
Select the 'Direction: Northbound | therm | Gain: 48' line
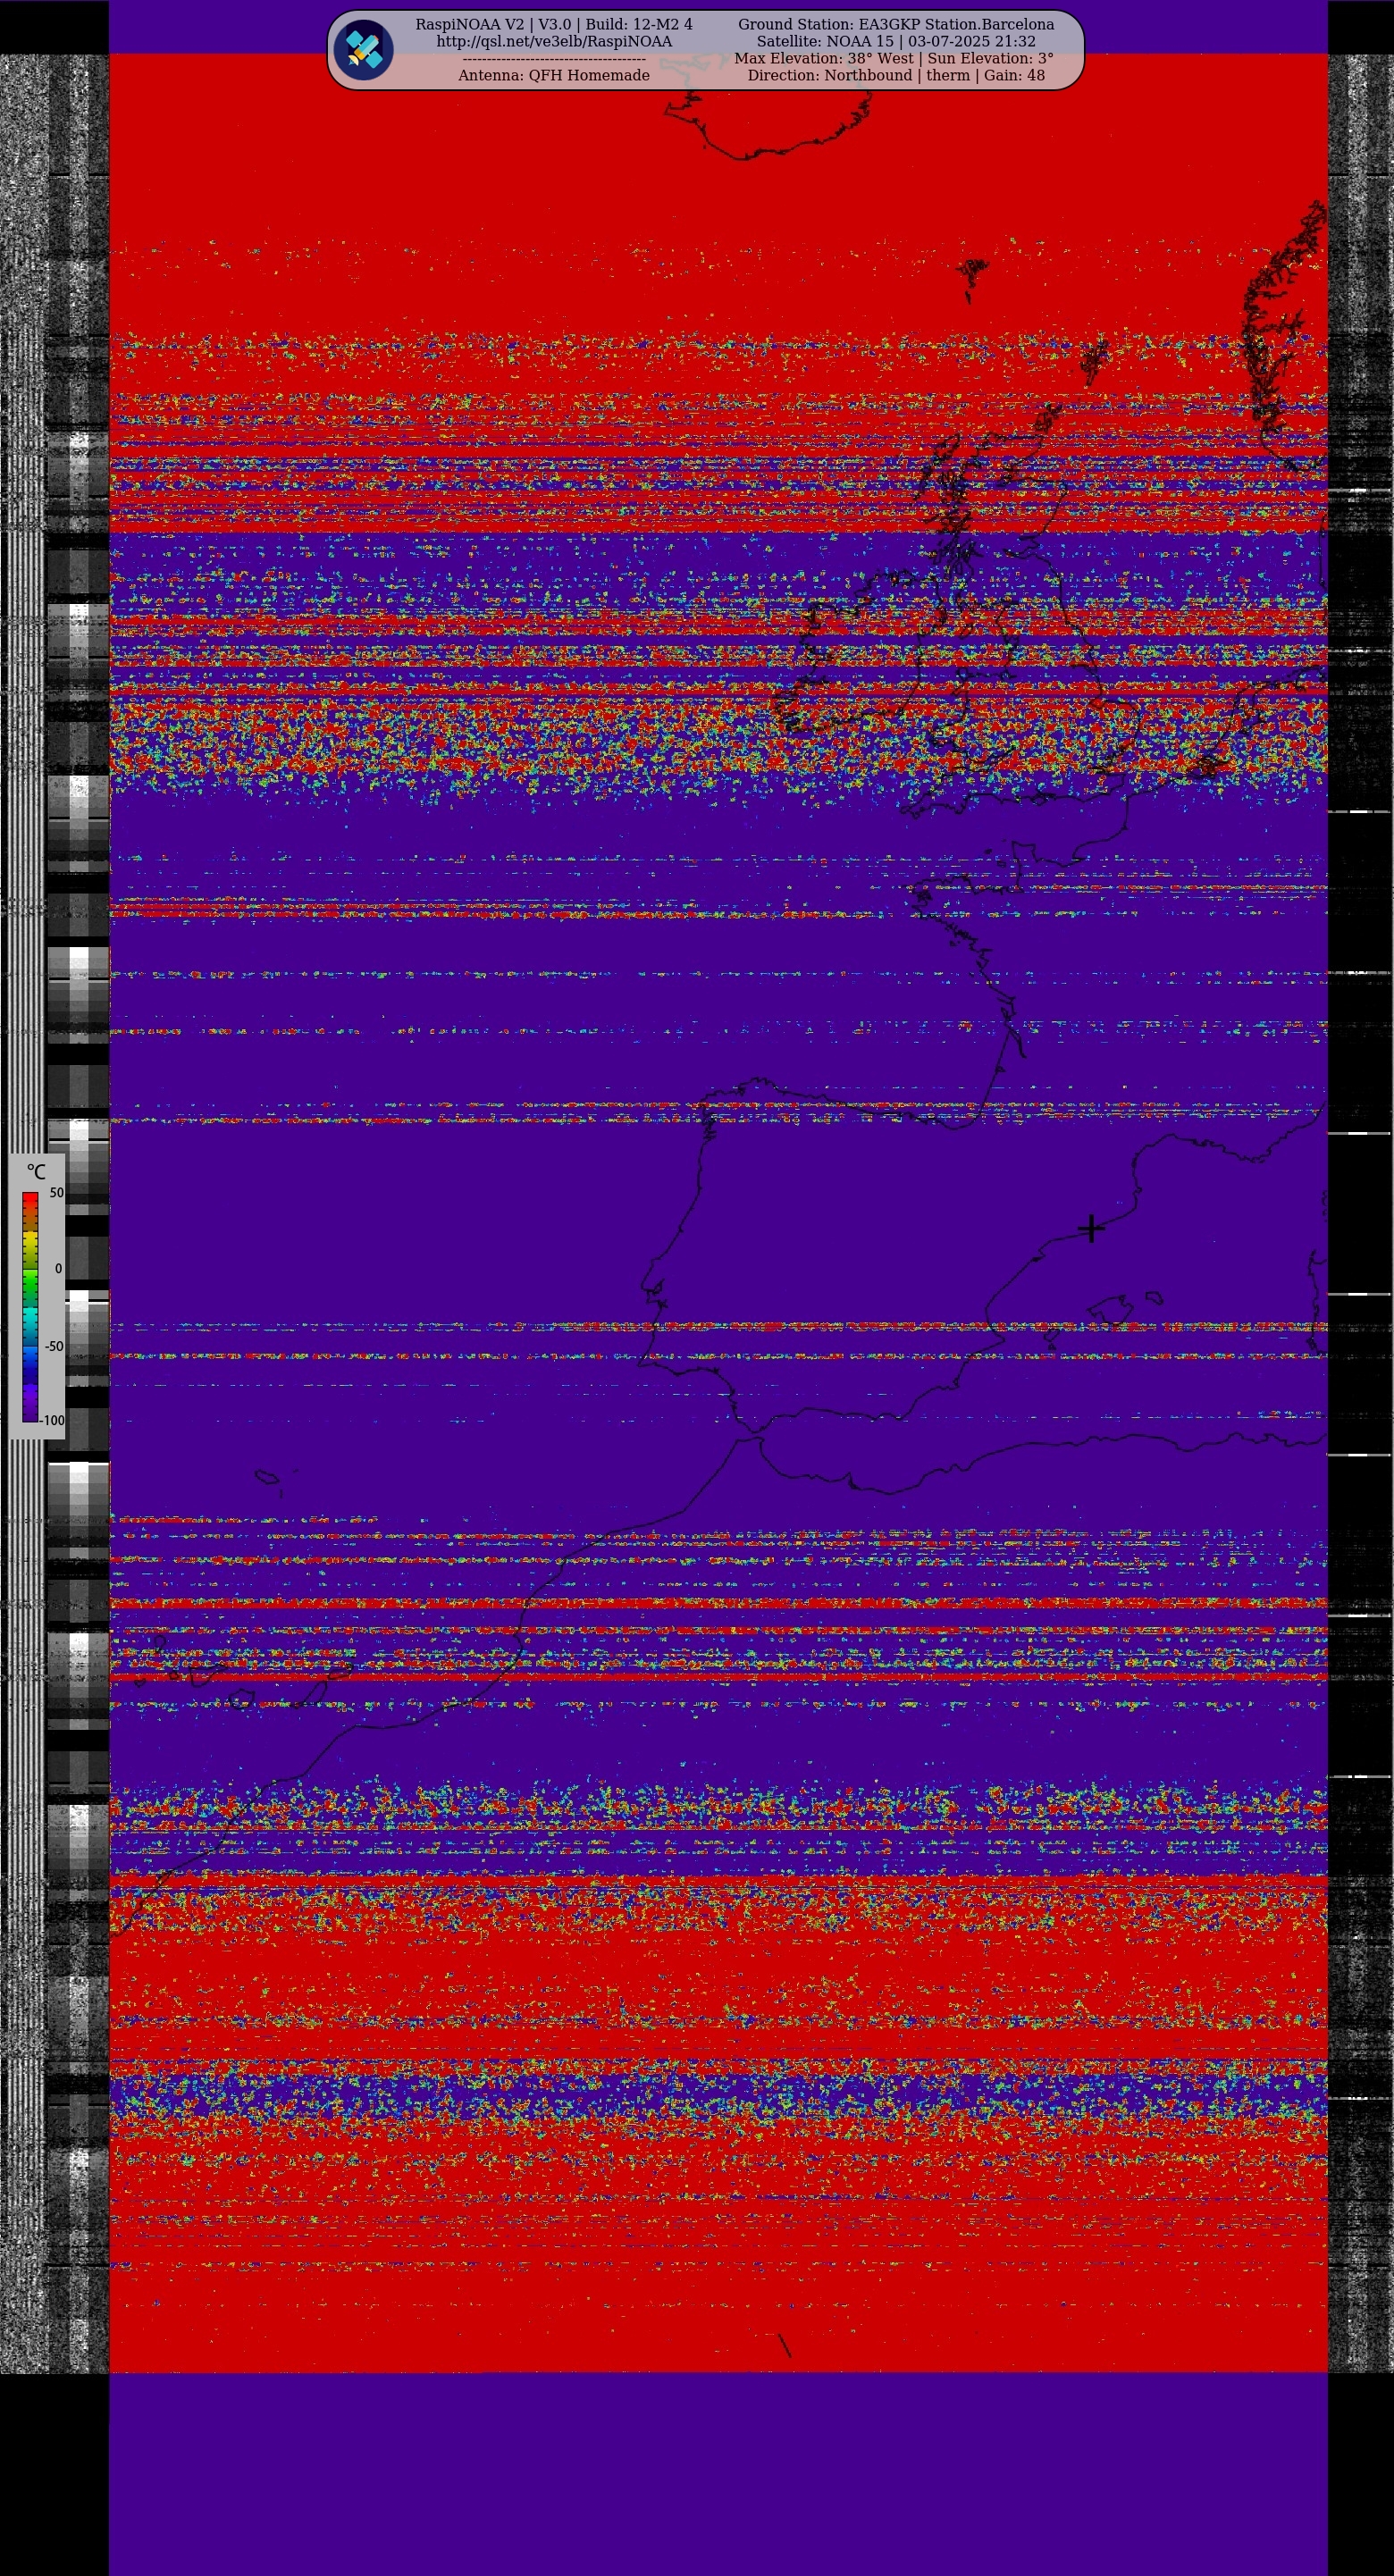click(x=896, y=75)
